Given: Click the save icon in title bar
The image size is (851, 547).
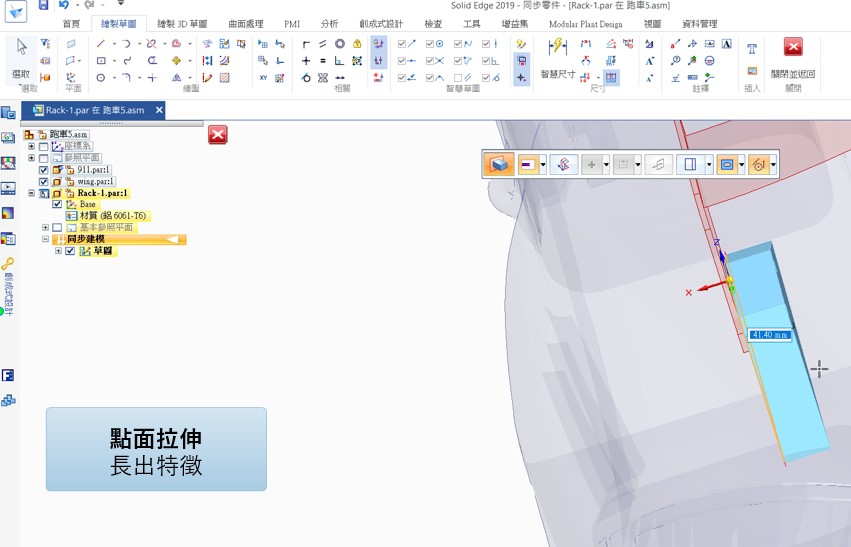Looking at the screenshot, I should [x=43, y=5].
